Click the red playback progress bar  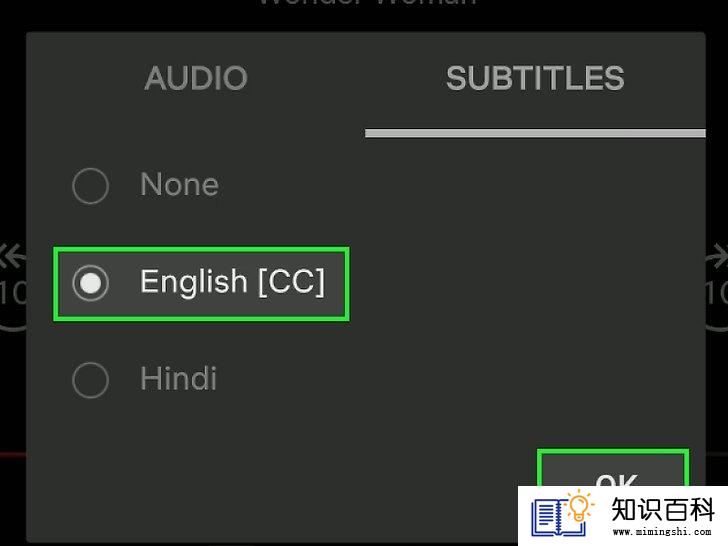coord(13,455)
